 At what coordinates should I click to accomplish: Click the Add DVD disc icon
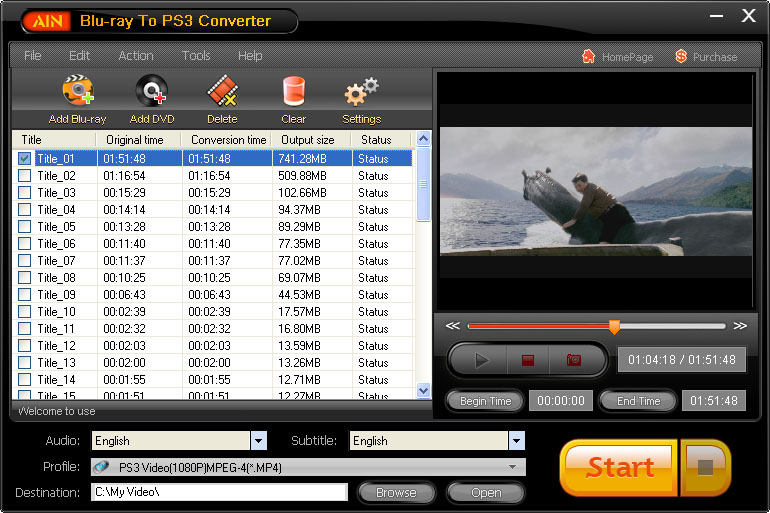tap(152, 90)
